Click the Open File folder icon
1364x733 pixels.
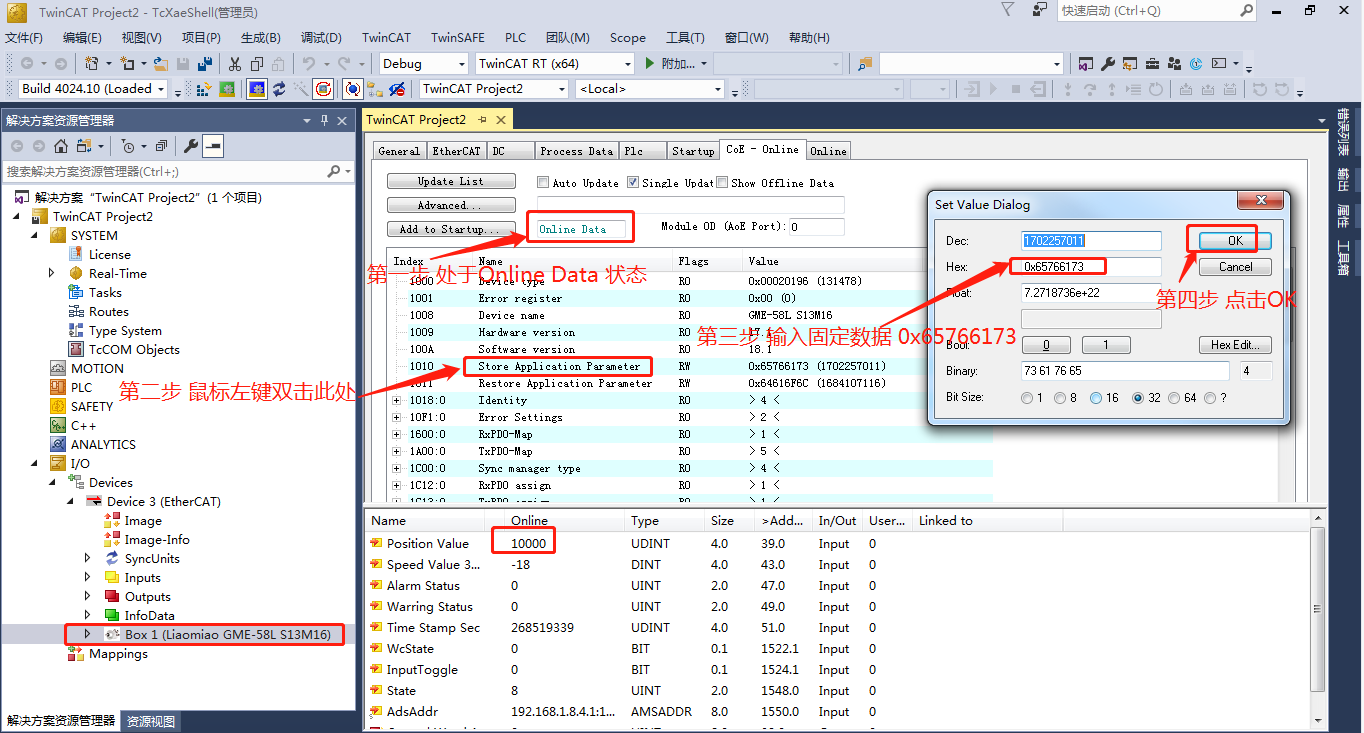tap(160, 64)
